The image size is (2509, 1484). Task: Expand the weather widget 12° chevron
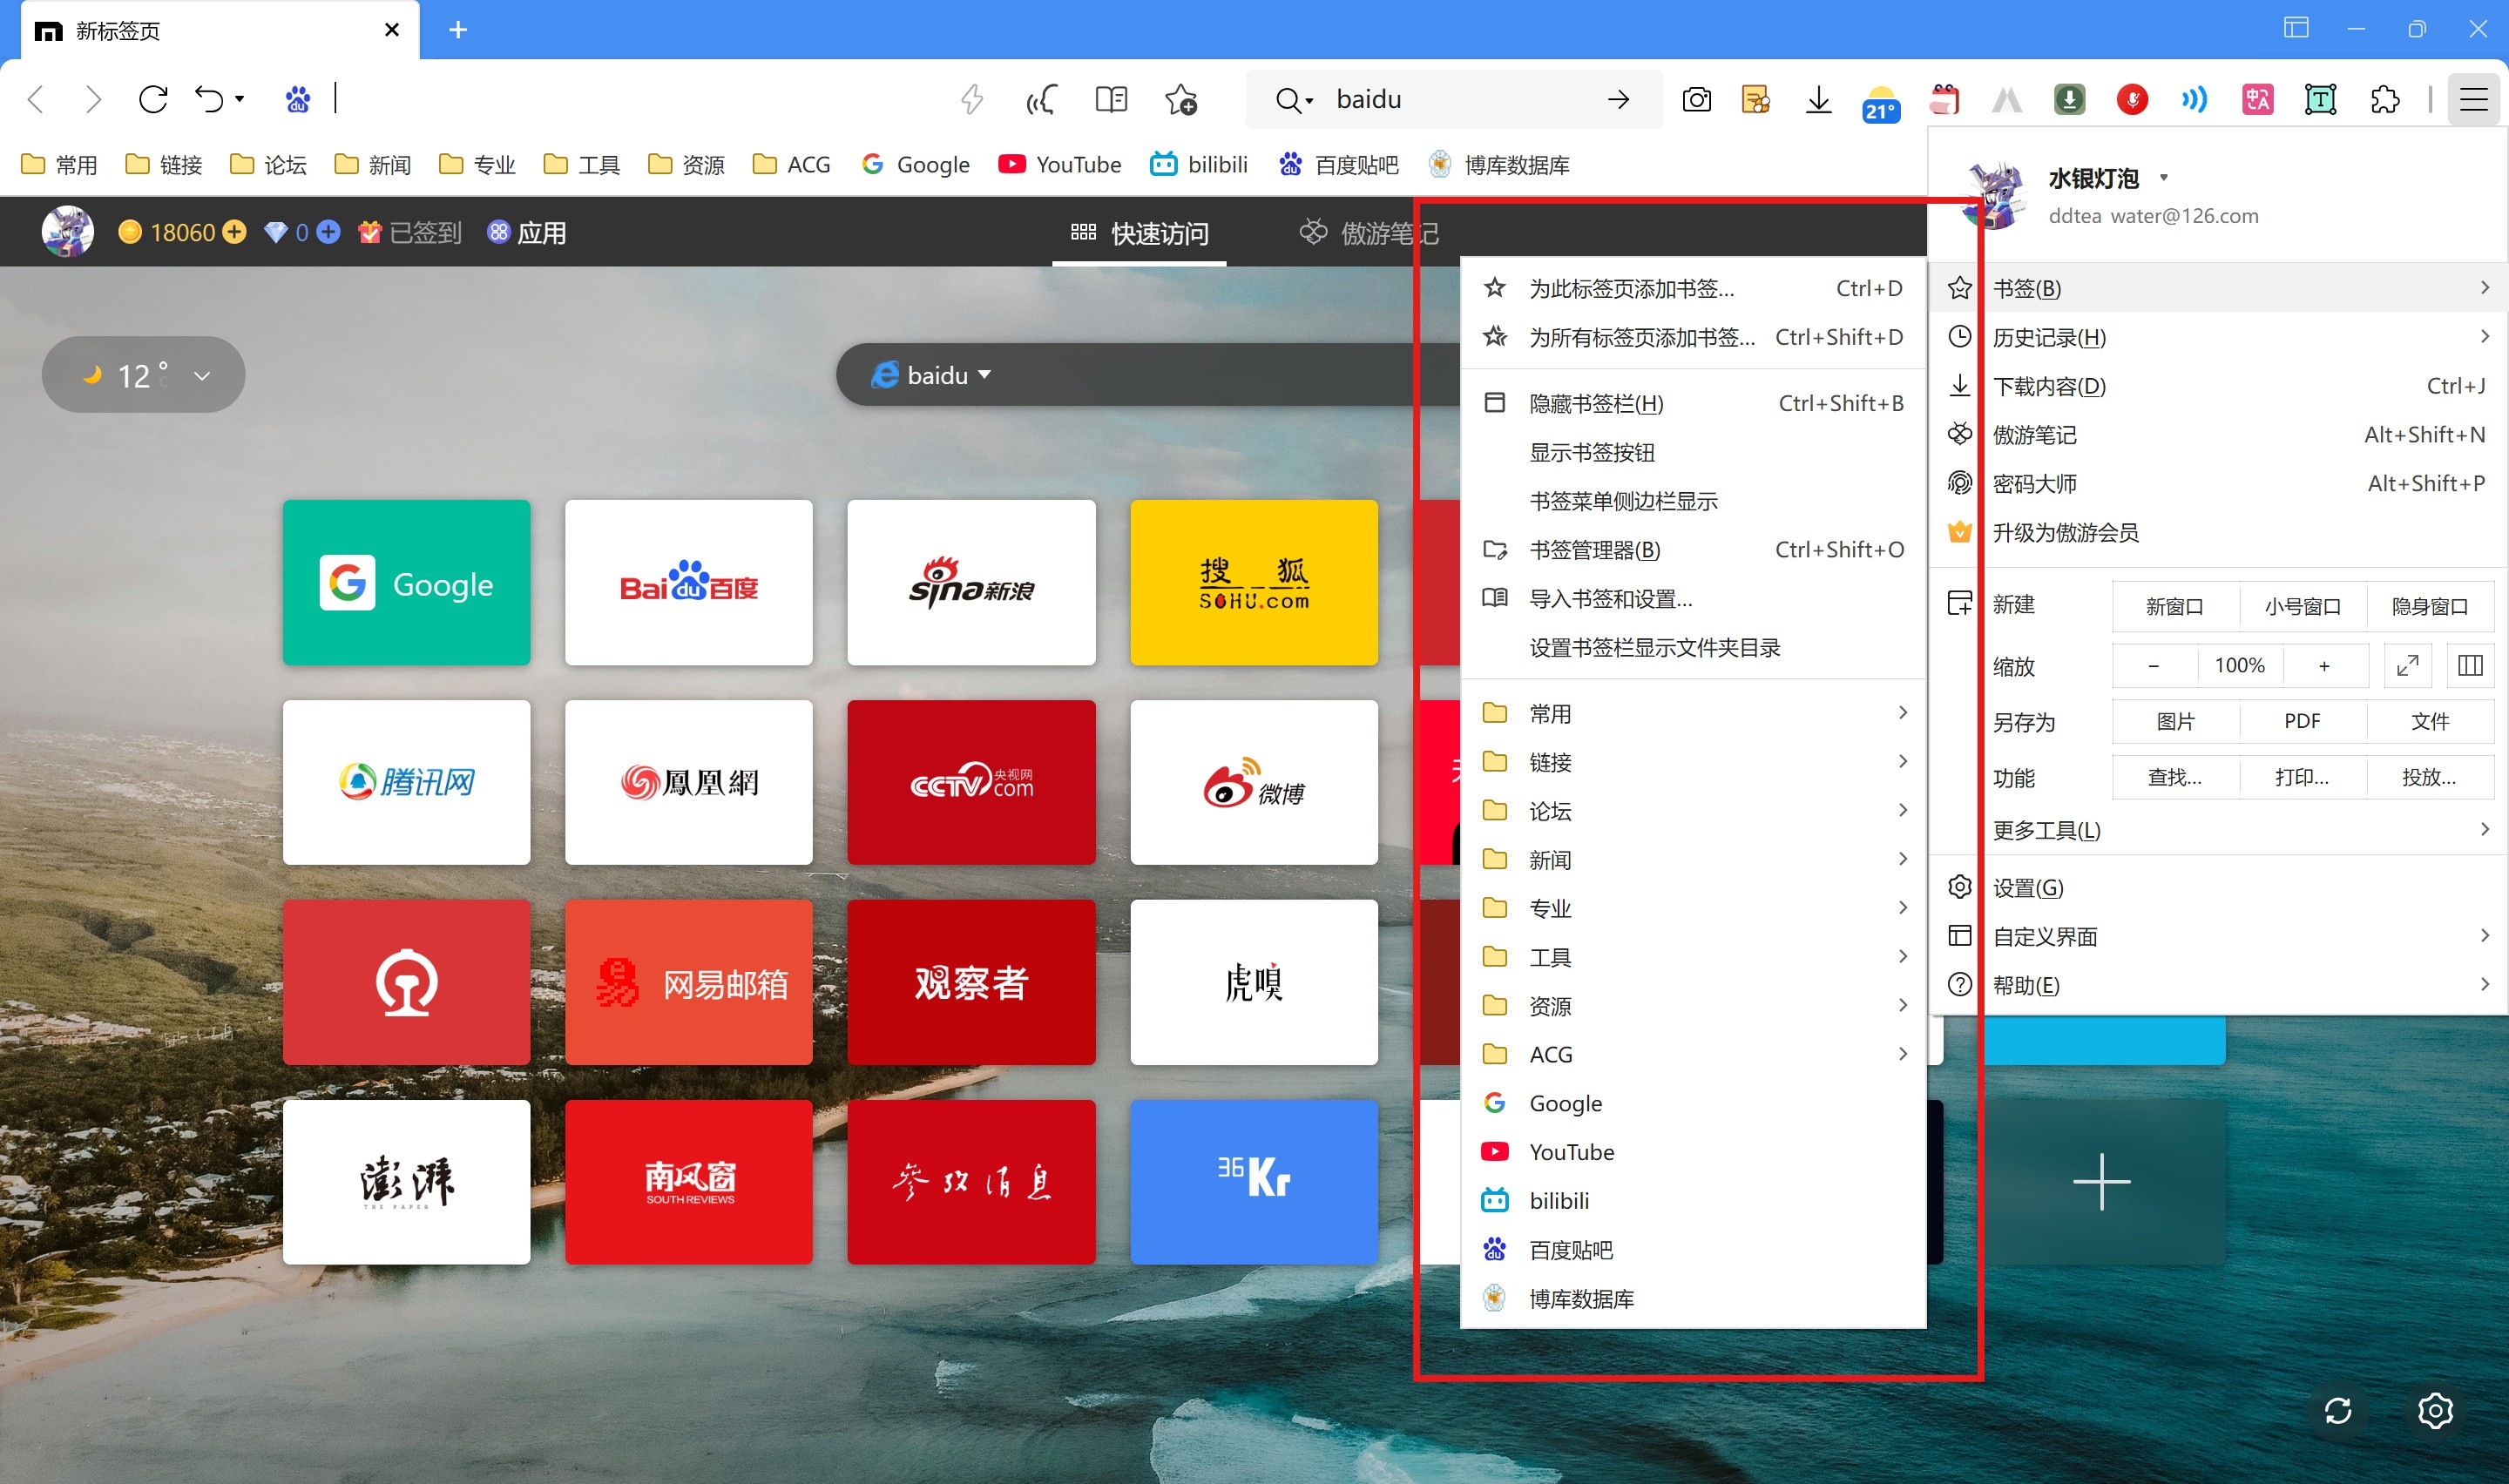click(x=202, y=376)
